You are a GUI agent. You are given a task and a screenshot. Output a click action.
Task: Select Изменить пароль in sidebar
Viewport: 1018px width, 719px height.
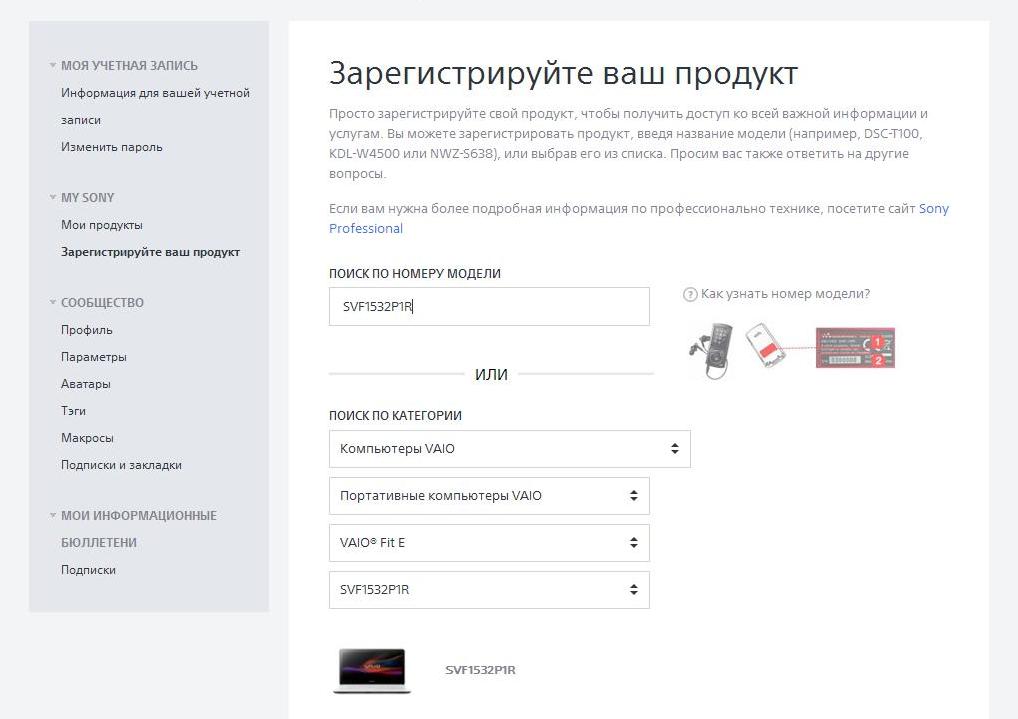(x=112, y=147)
